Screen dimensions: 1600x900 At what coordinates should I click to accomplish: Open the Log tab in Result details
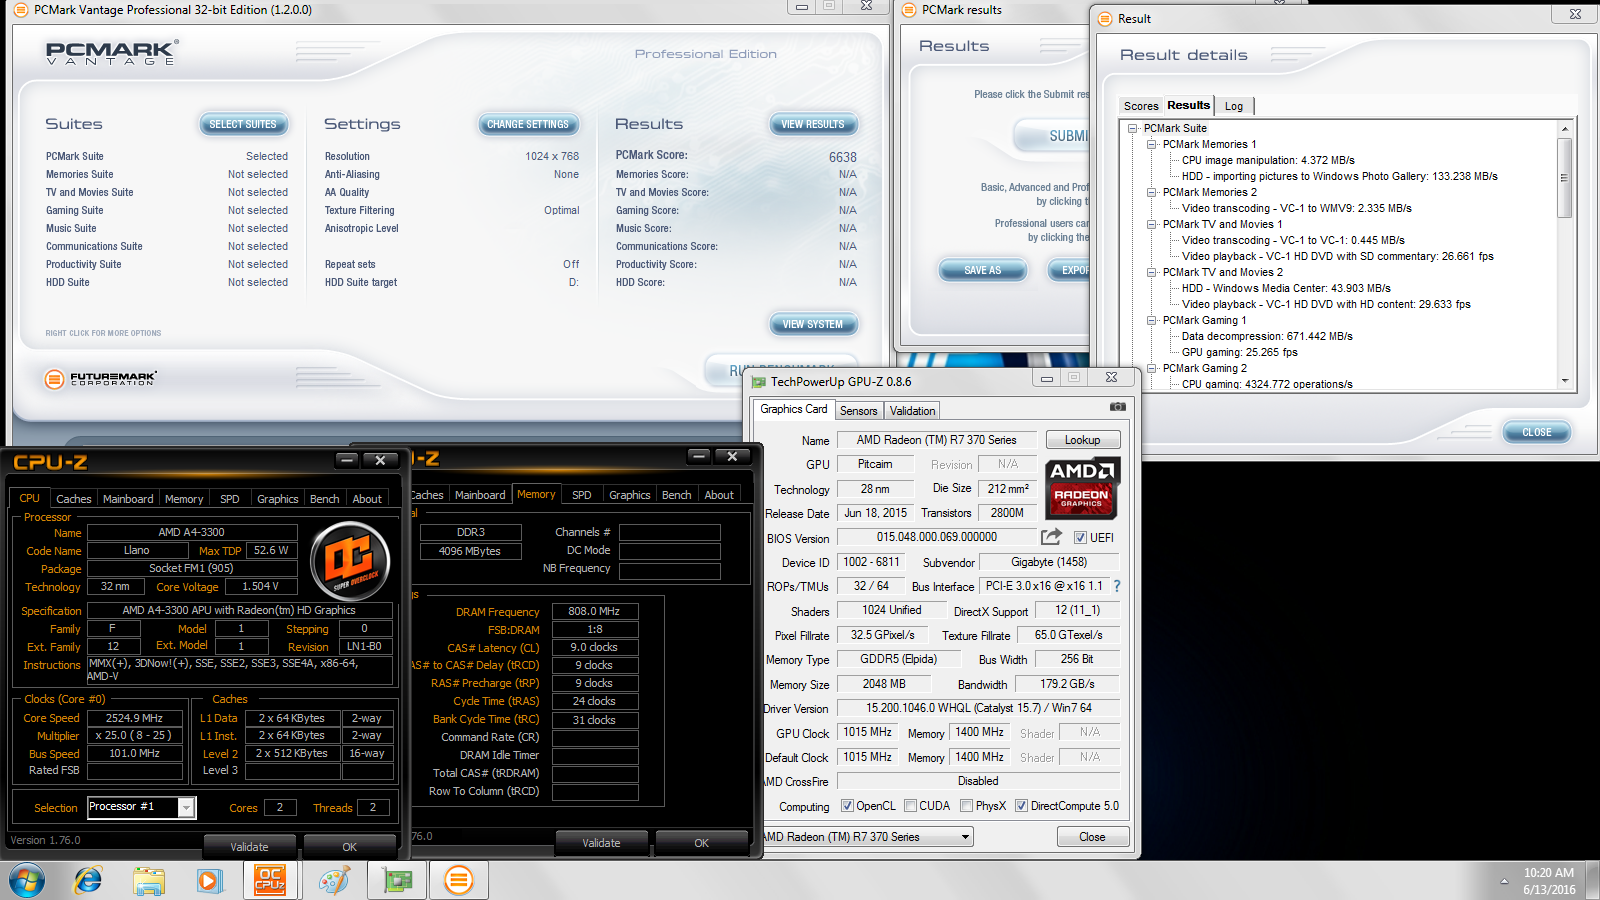coord(1234,106)
